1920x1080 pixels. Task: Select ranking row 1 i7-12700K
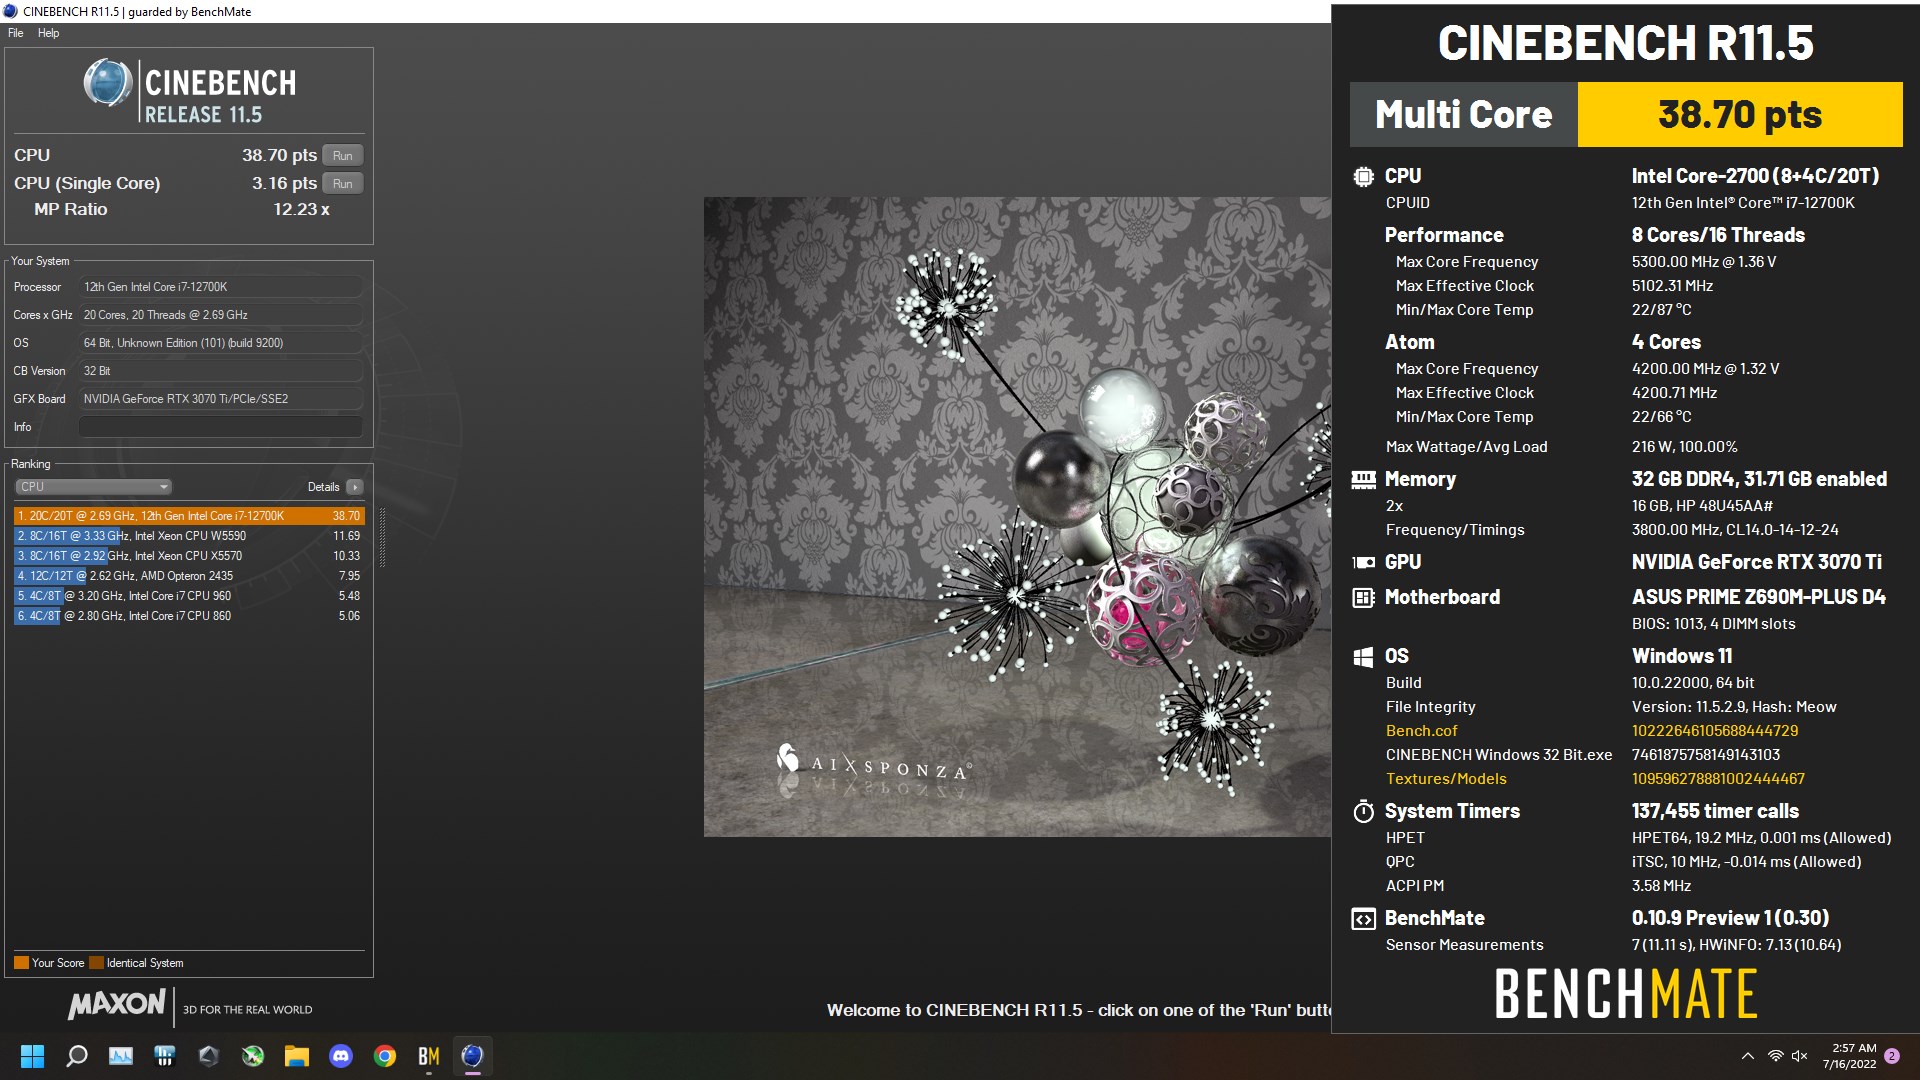pos(189,516)
